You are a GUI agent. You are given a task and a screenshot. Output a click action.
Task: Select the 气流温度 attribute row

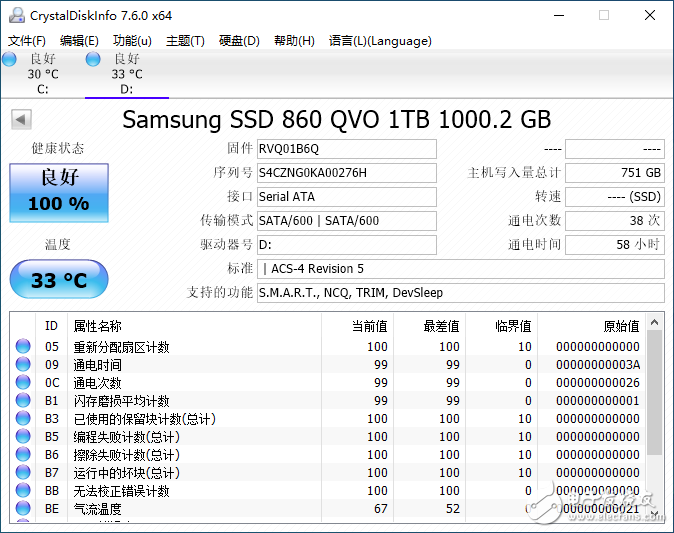click(328, 508)
